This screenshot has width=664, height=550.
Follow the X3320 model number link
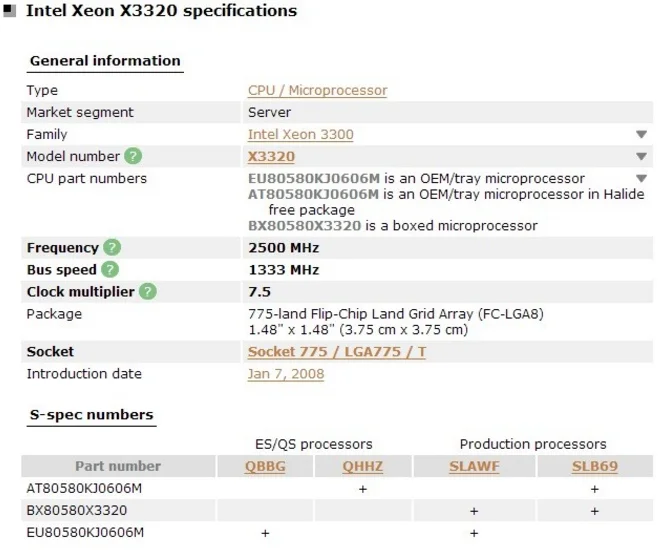tap(271, 156)
